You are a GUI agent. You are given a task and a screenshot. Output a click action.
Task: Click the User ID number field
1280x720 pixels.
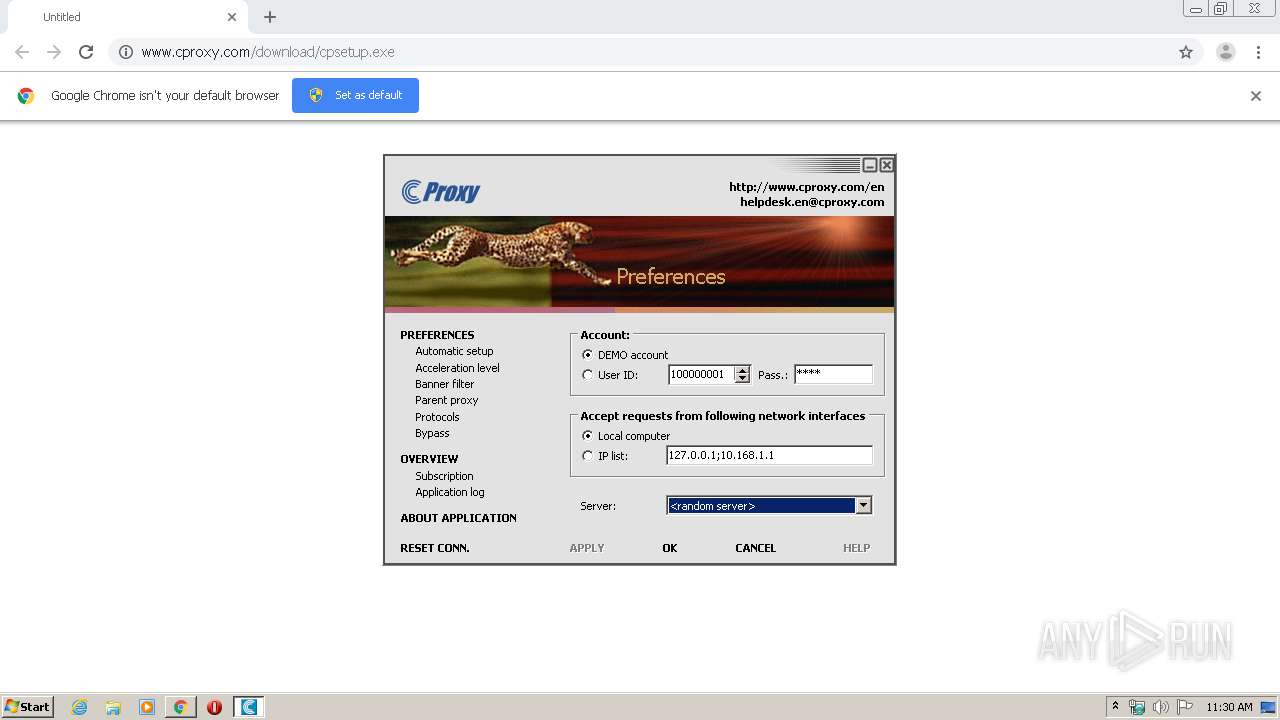(701, 375)
